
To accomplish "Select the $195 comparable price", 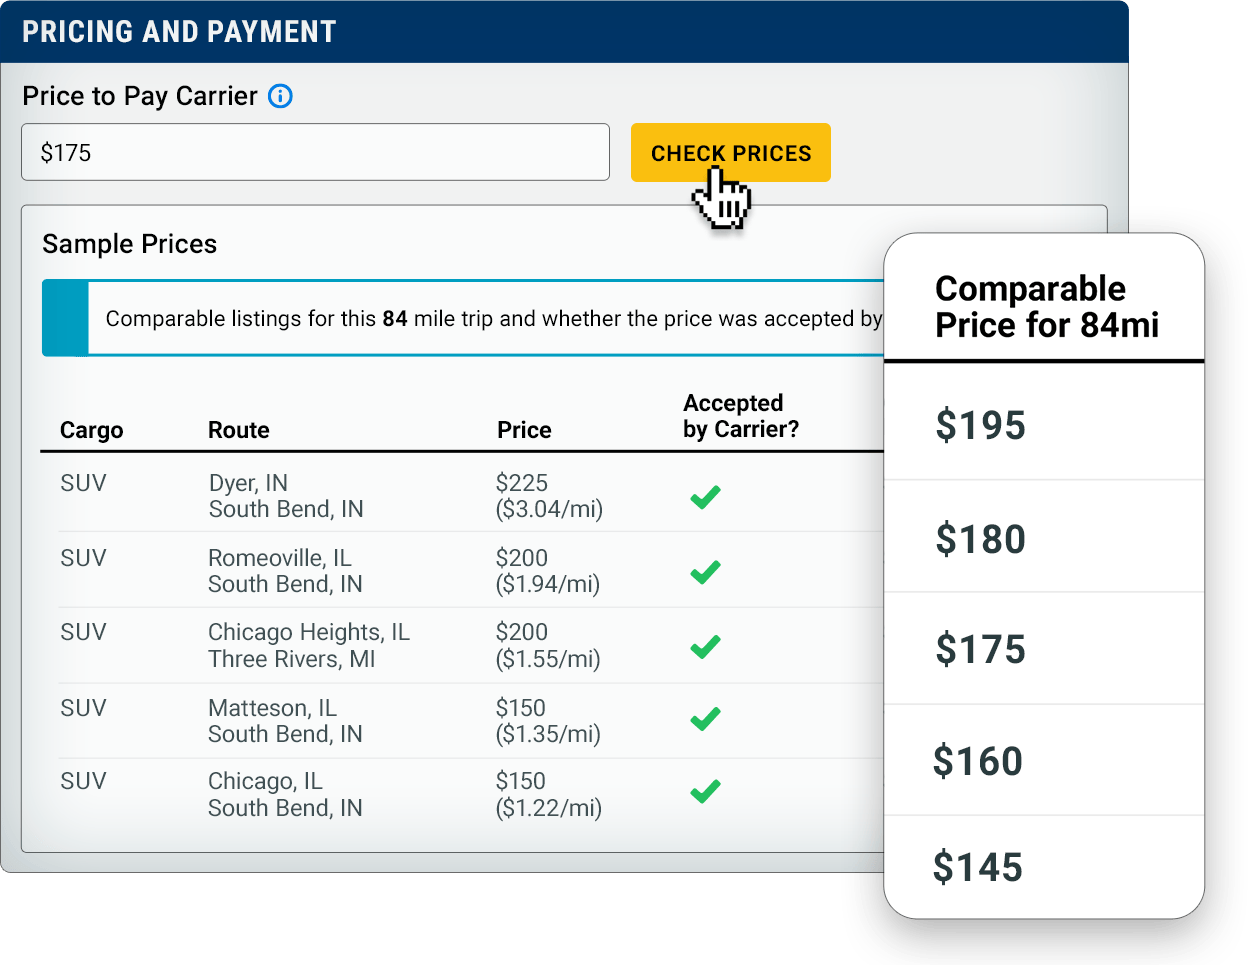I will click(1044, 424).
